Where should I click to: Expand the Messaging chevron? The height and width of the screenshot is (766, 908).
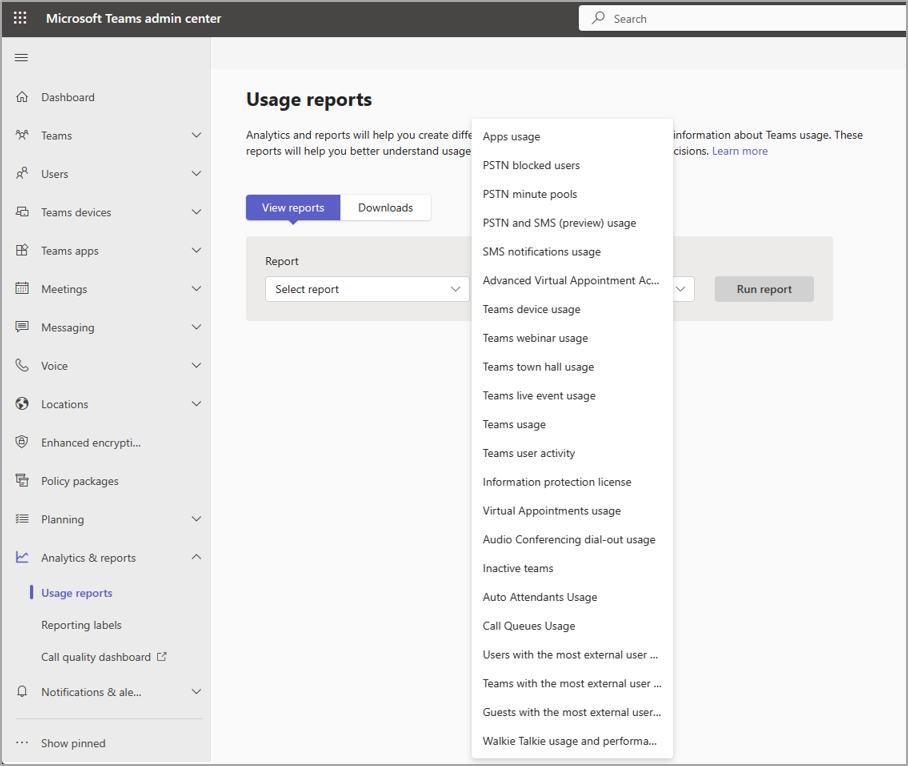[196, 327]
